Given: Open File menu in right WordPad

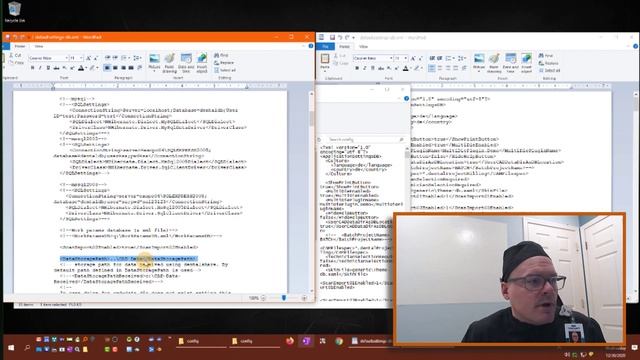Looking at the screenshot, I should 325,47.
